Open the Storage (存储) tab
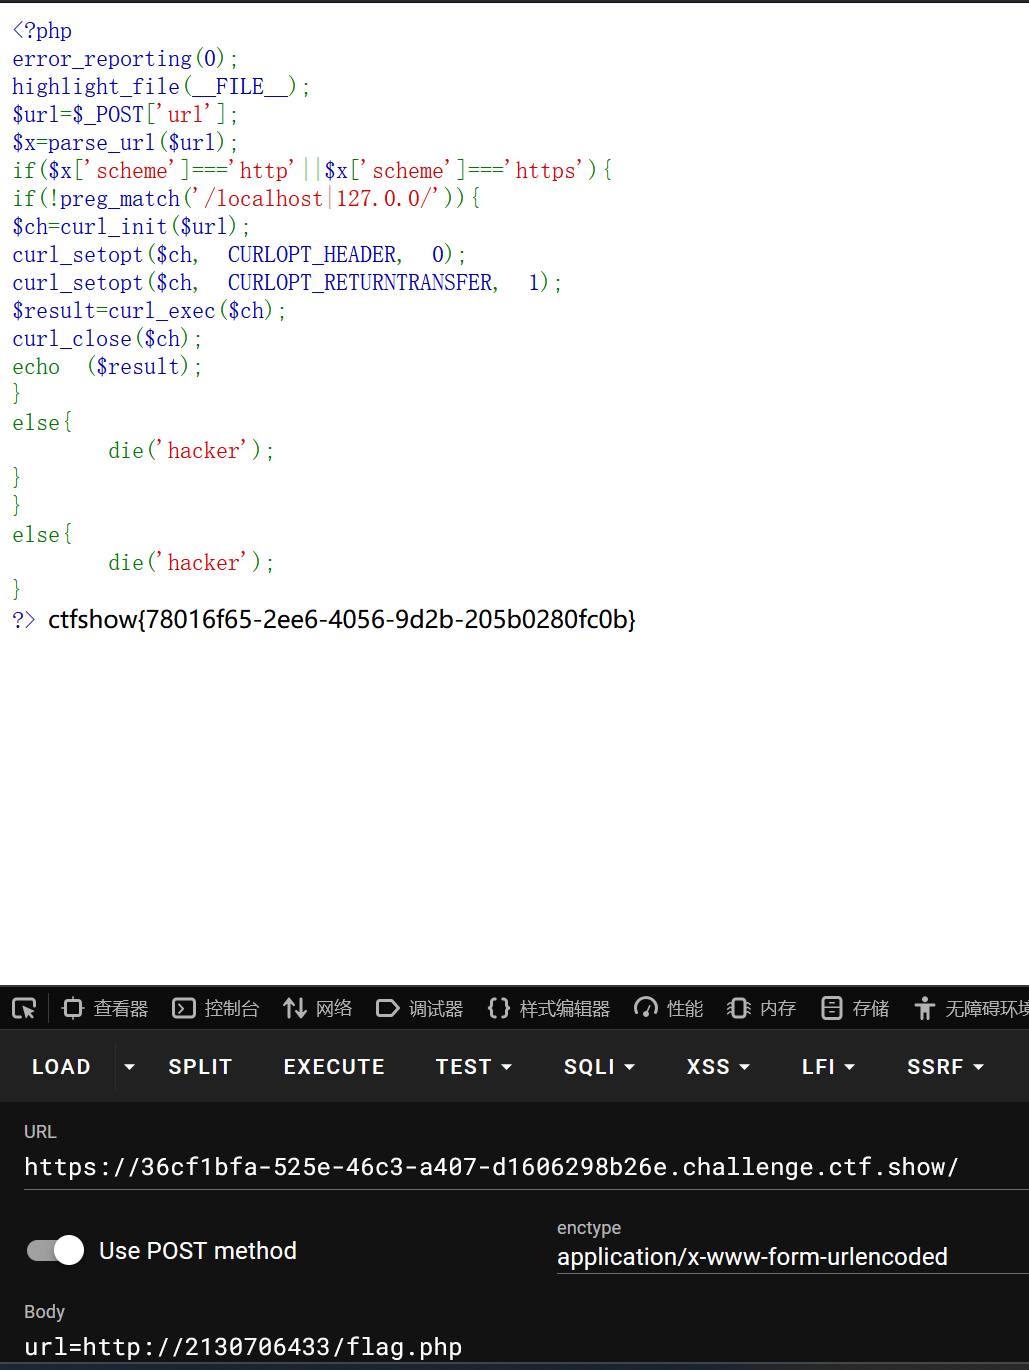This screenshot has width=1029, height=1370. click(x=855, y=1008)
